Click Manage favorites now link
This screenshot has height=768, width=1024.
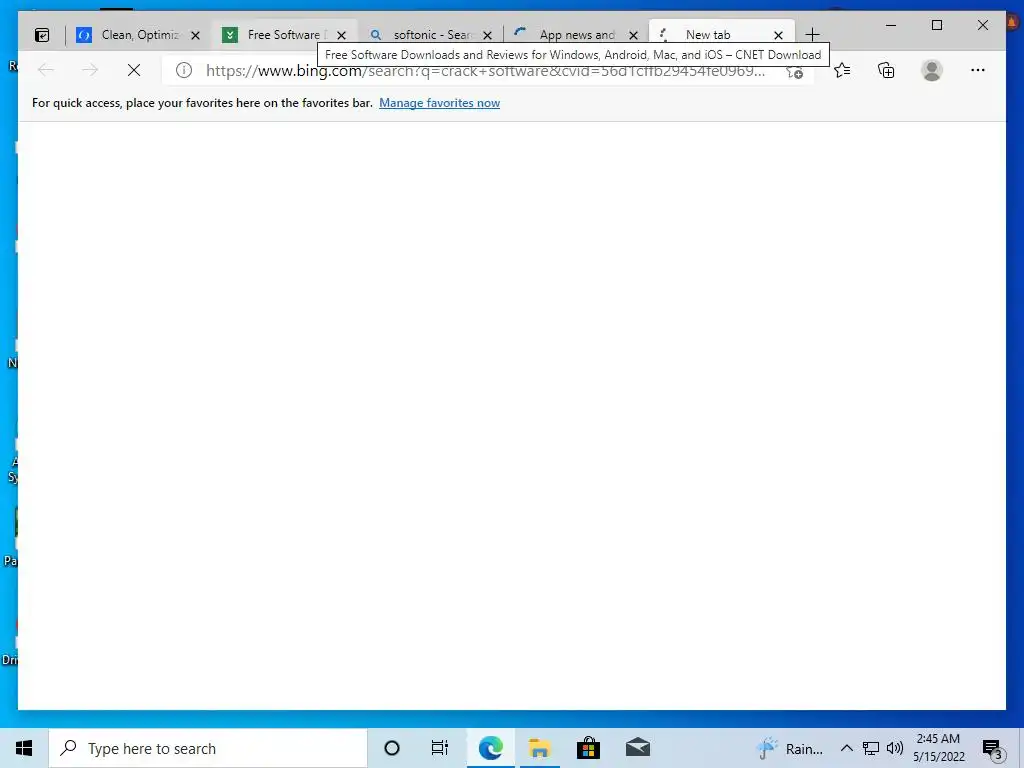tap(440, 103)
